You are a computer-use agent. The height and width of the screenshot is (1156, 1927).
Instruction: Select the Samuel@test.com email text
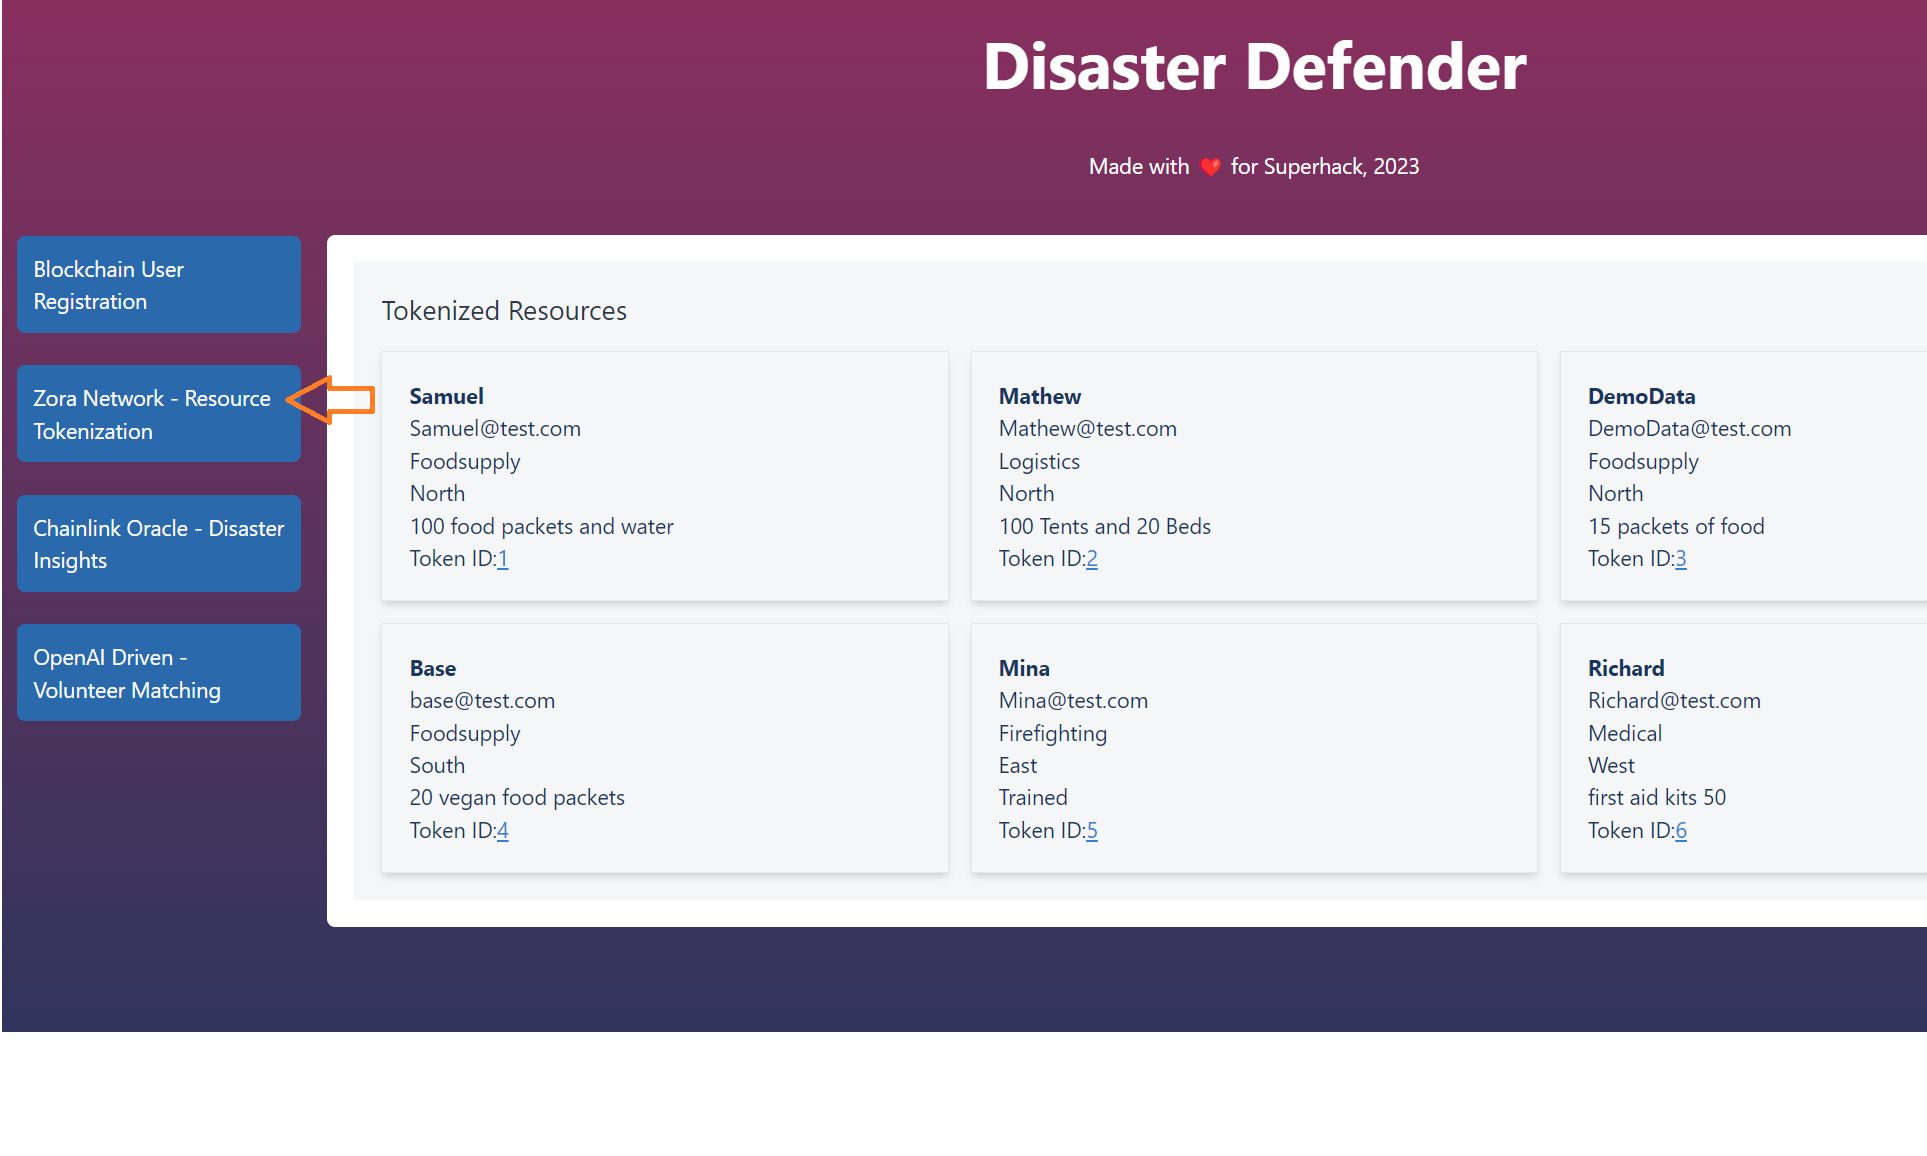pyautogui.click(x=495, y=429)
